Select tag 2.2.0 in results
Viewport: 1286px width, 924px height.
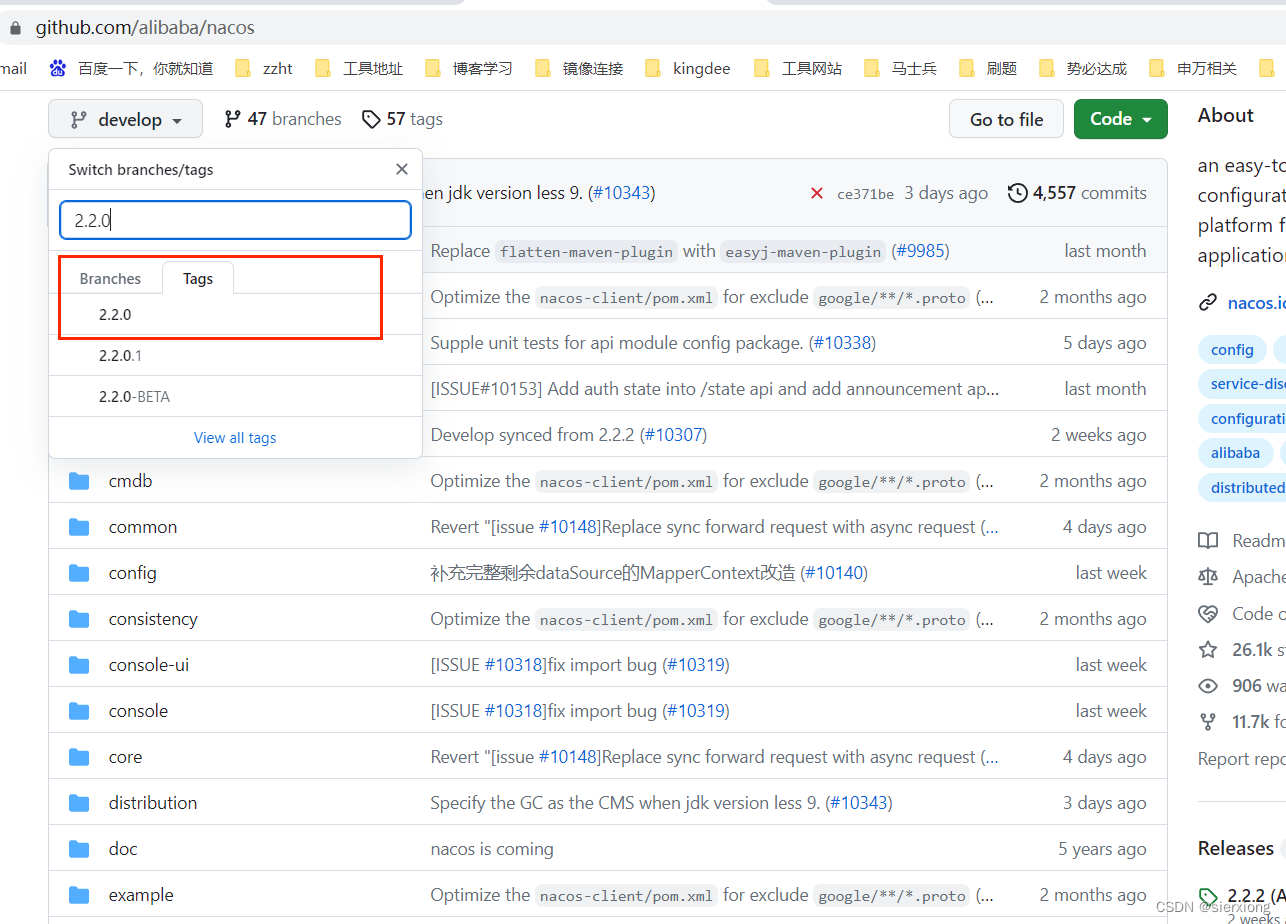tap(235, 314)
